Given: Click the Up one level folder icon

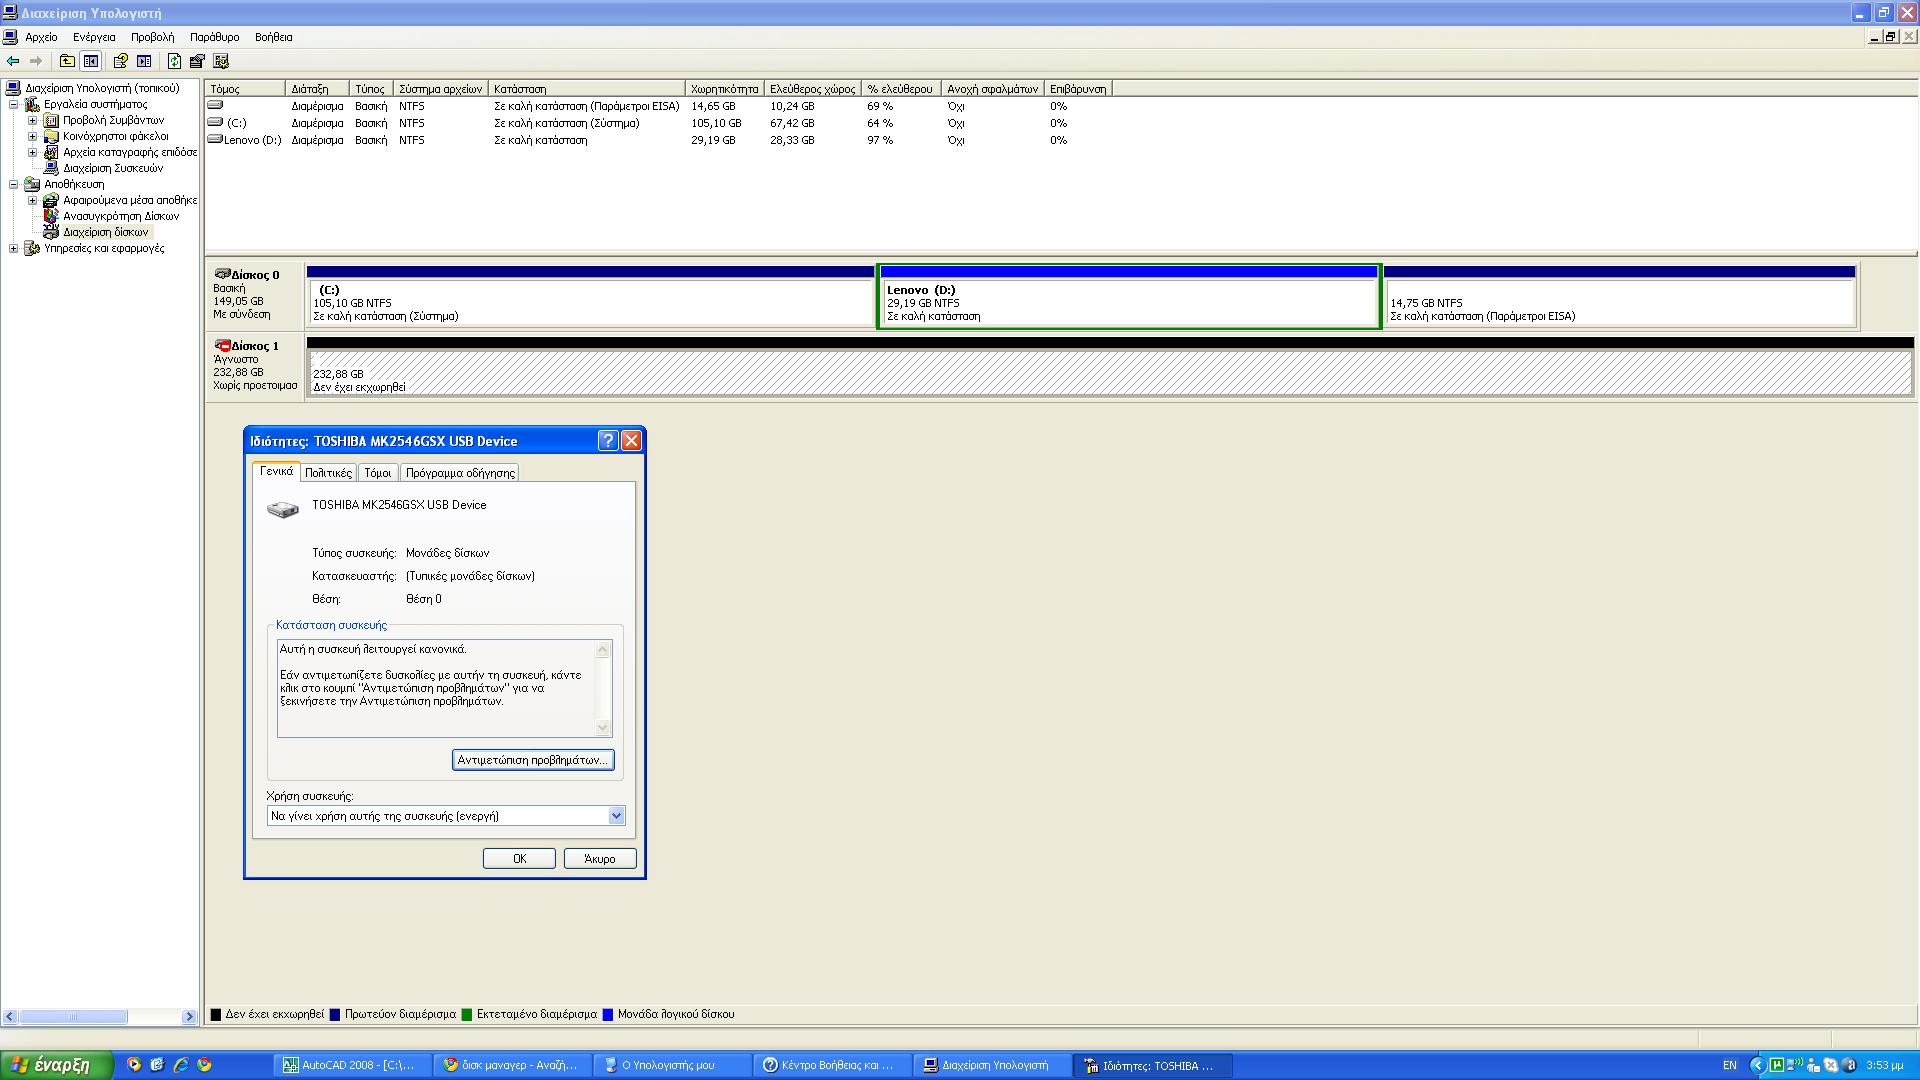Looking at the screenshot, I should (x=67, y=61).
